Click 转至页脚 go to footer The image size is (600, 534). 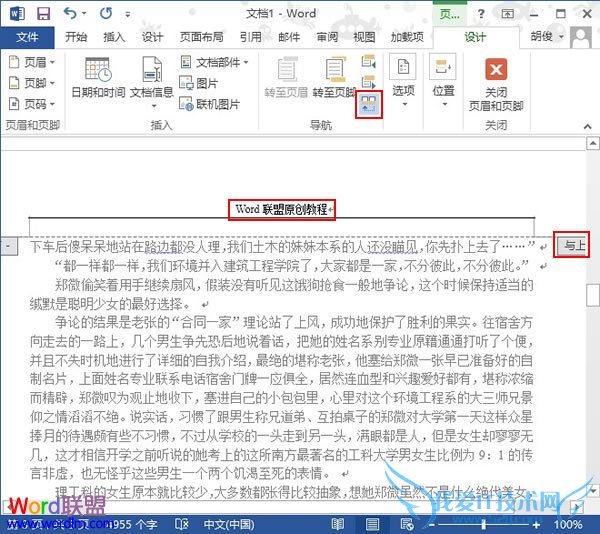coord(334,78)
